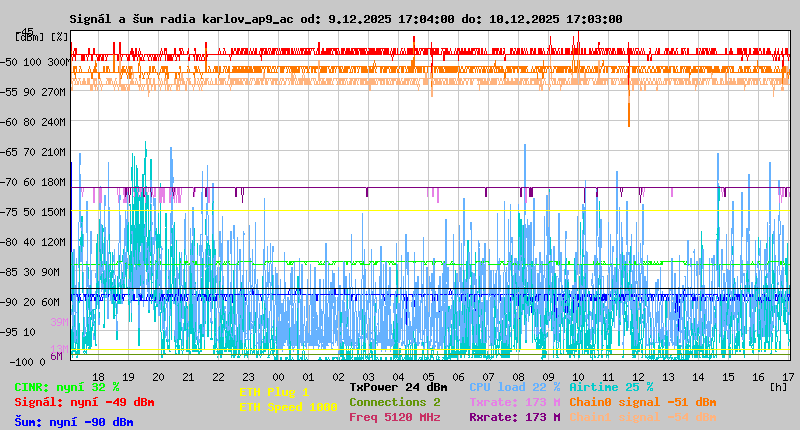The image size is (800, 430).
Task: Select the TxPower 24 dBm label
Action: click(398, 387)
